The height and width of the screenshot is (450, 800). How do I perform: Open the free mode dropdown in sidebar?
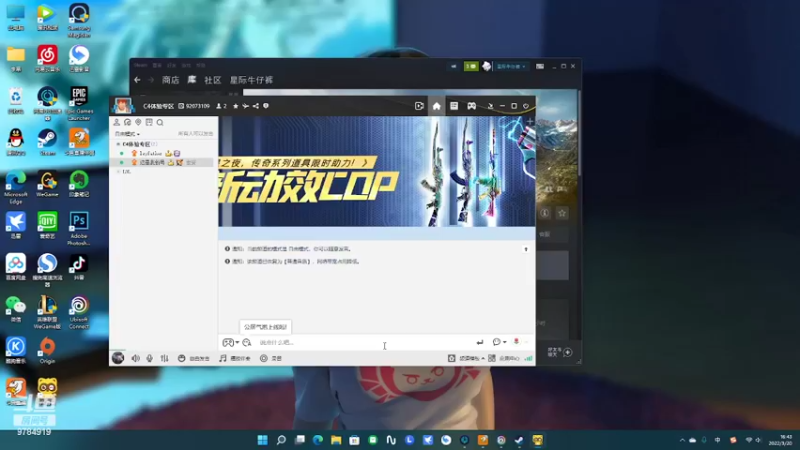(x=127, y=134)
